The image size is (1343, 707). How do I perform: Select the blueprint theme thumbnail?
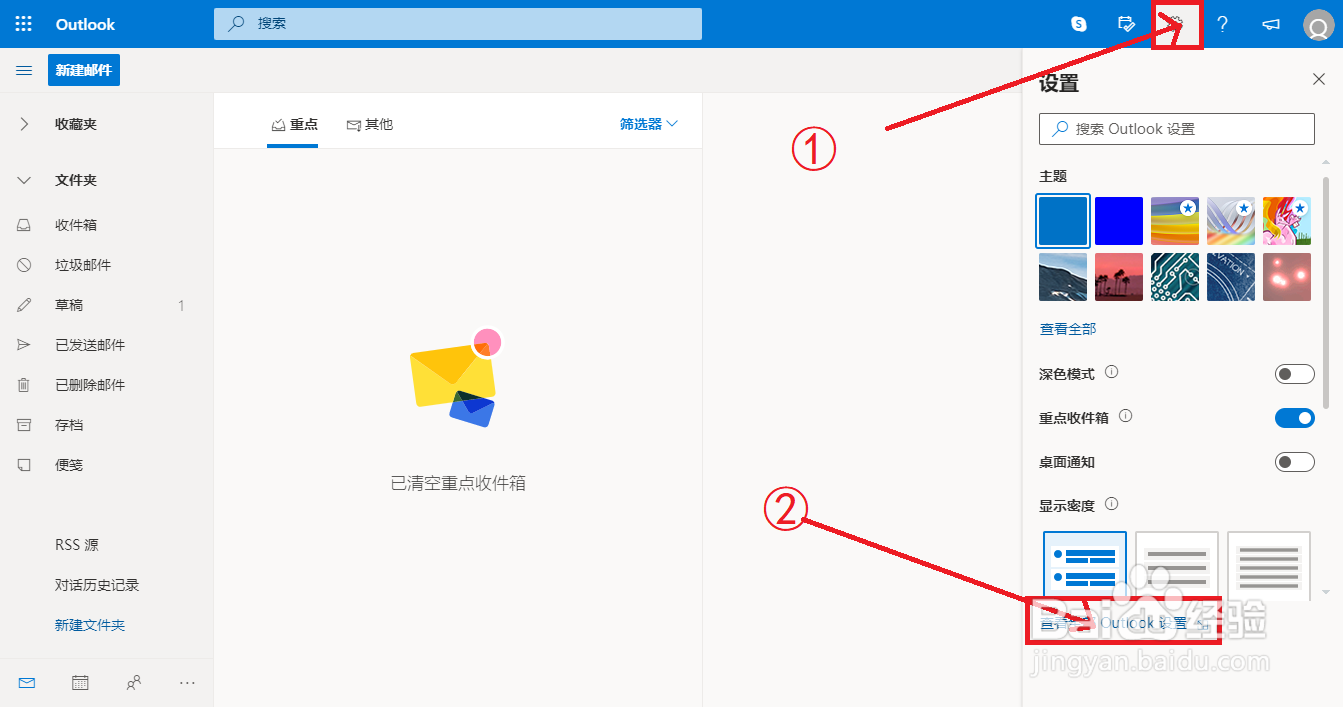(1231, 277)
